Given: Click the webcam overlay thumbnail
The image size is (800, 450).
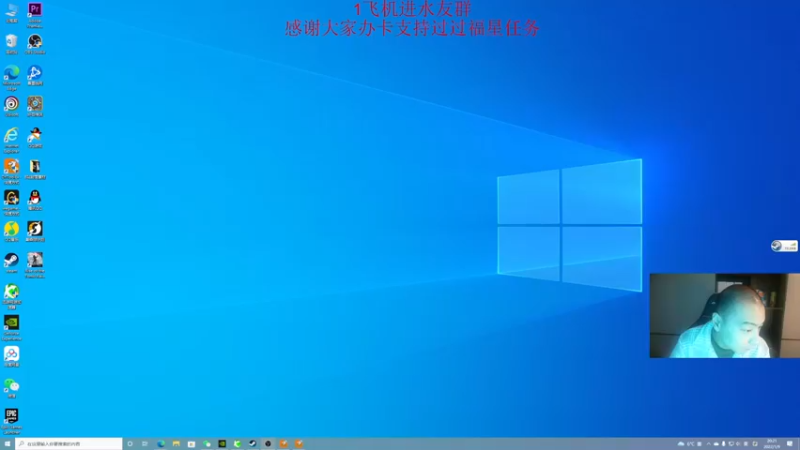Looking at the screenshot, I should pyautogui.click(x=724, y=316).
